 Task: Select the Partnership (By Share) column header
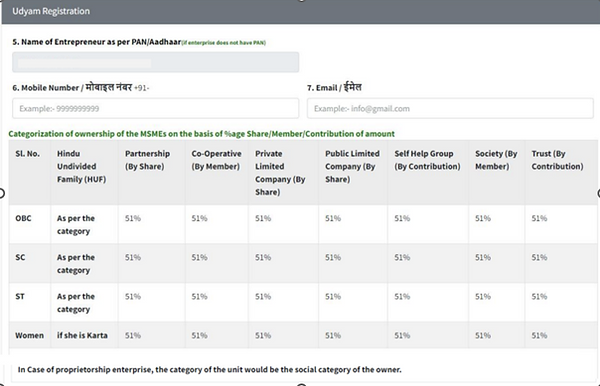click(x=147, y=160)
